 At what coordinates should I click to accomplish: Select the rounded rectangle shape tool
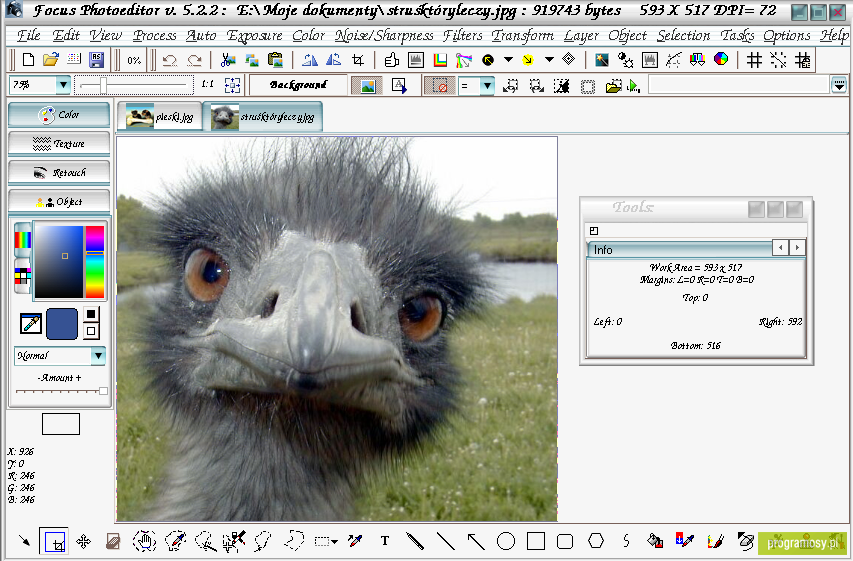(565, 541)
